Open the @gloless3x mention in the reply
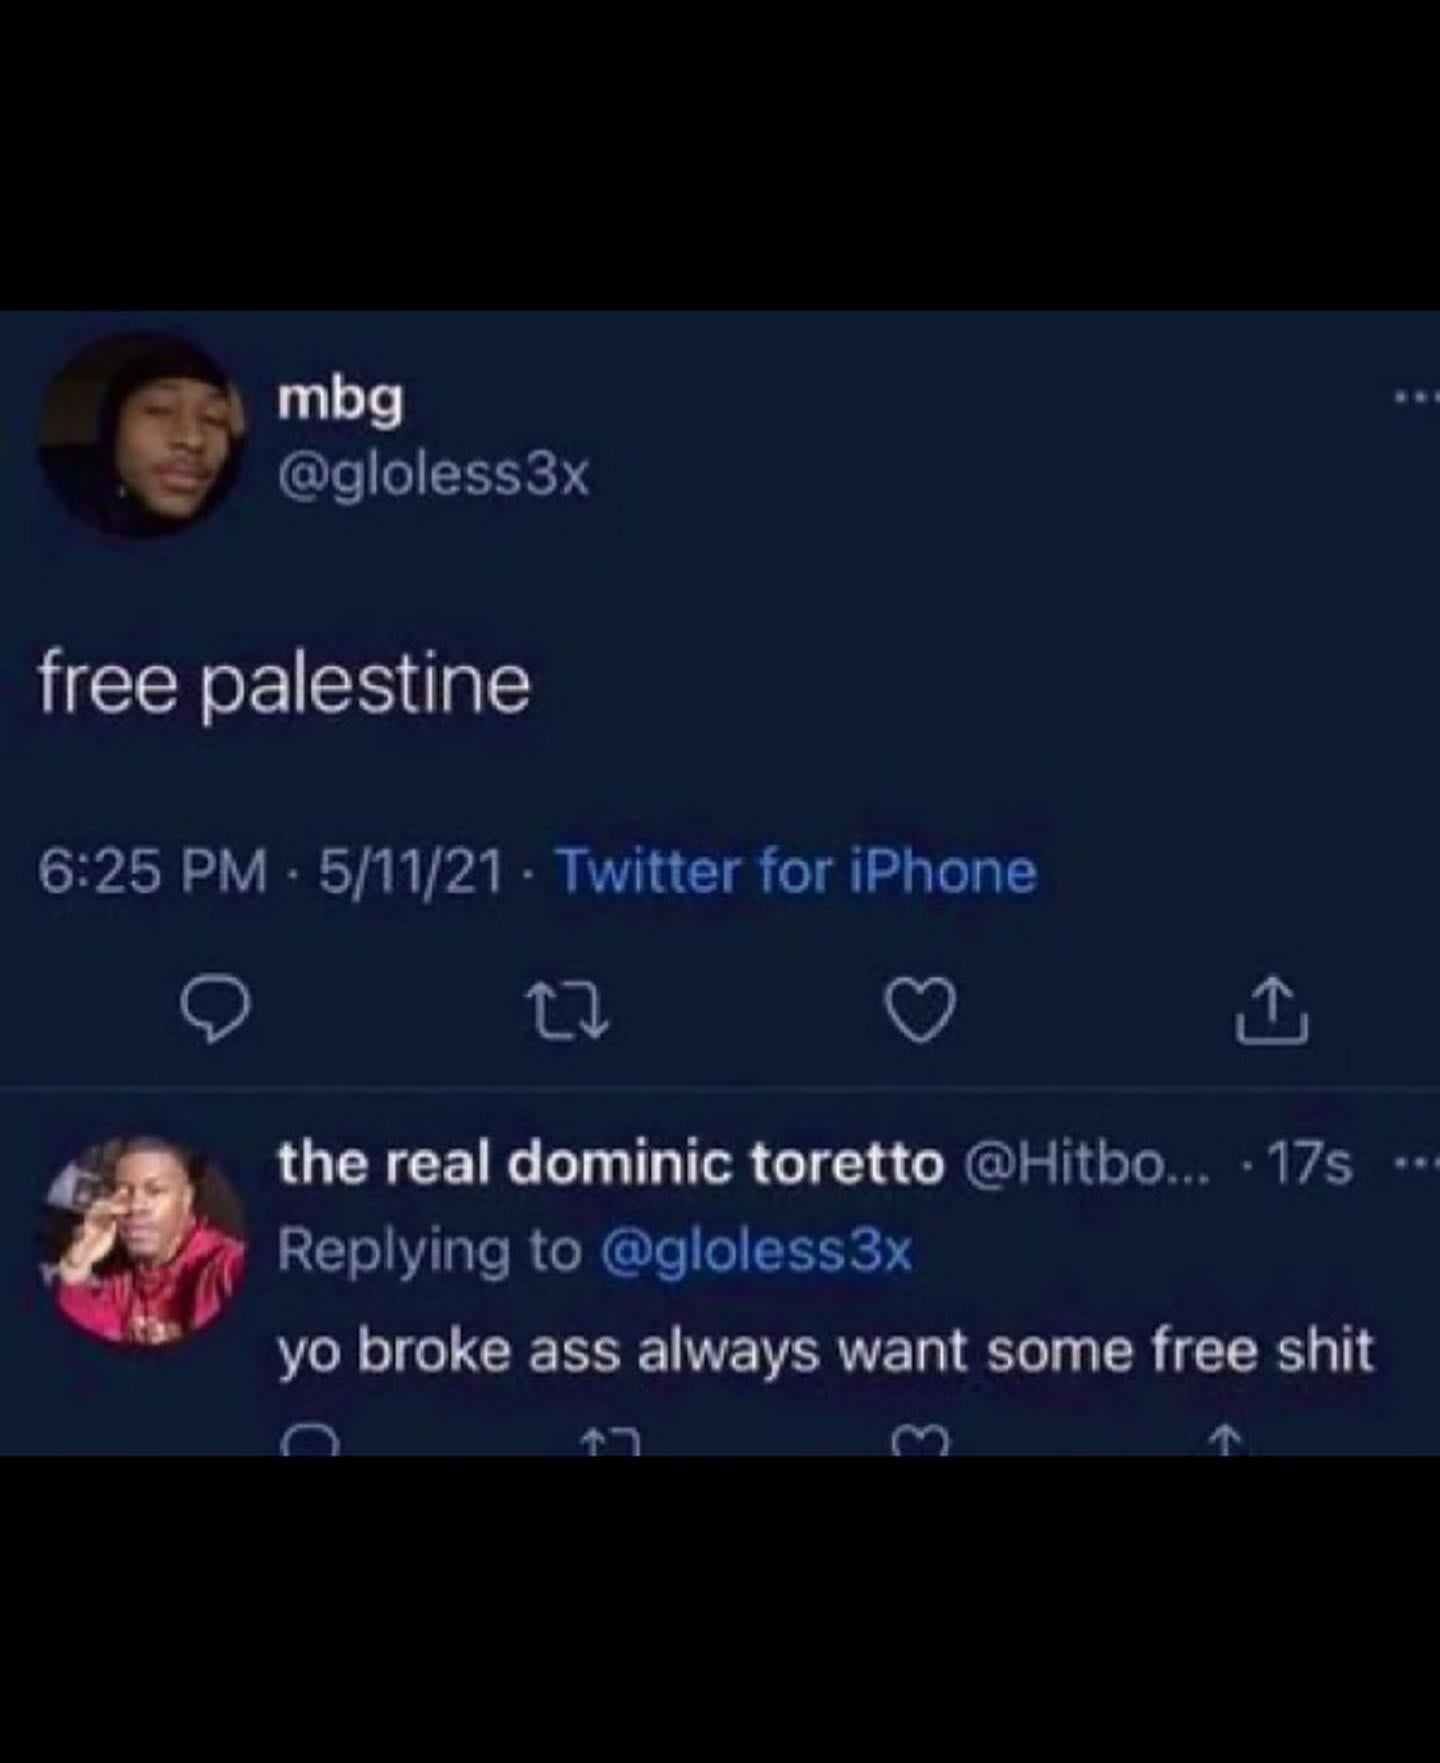Image resolution: width=1440 pixels, height=1763 pixels. (756, 1251)
